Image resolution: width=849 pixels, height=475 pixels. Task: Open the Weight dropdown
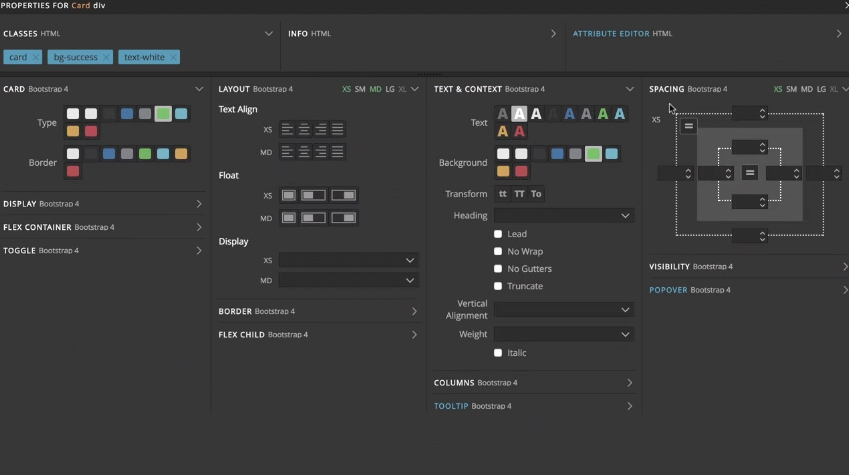564,334
